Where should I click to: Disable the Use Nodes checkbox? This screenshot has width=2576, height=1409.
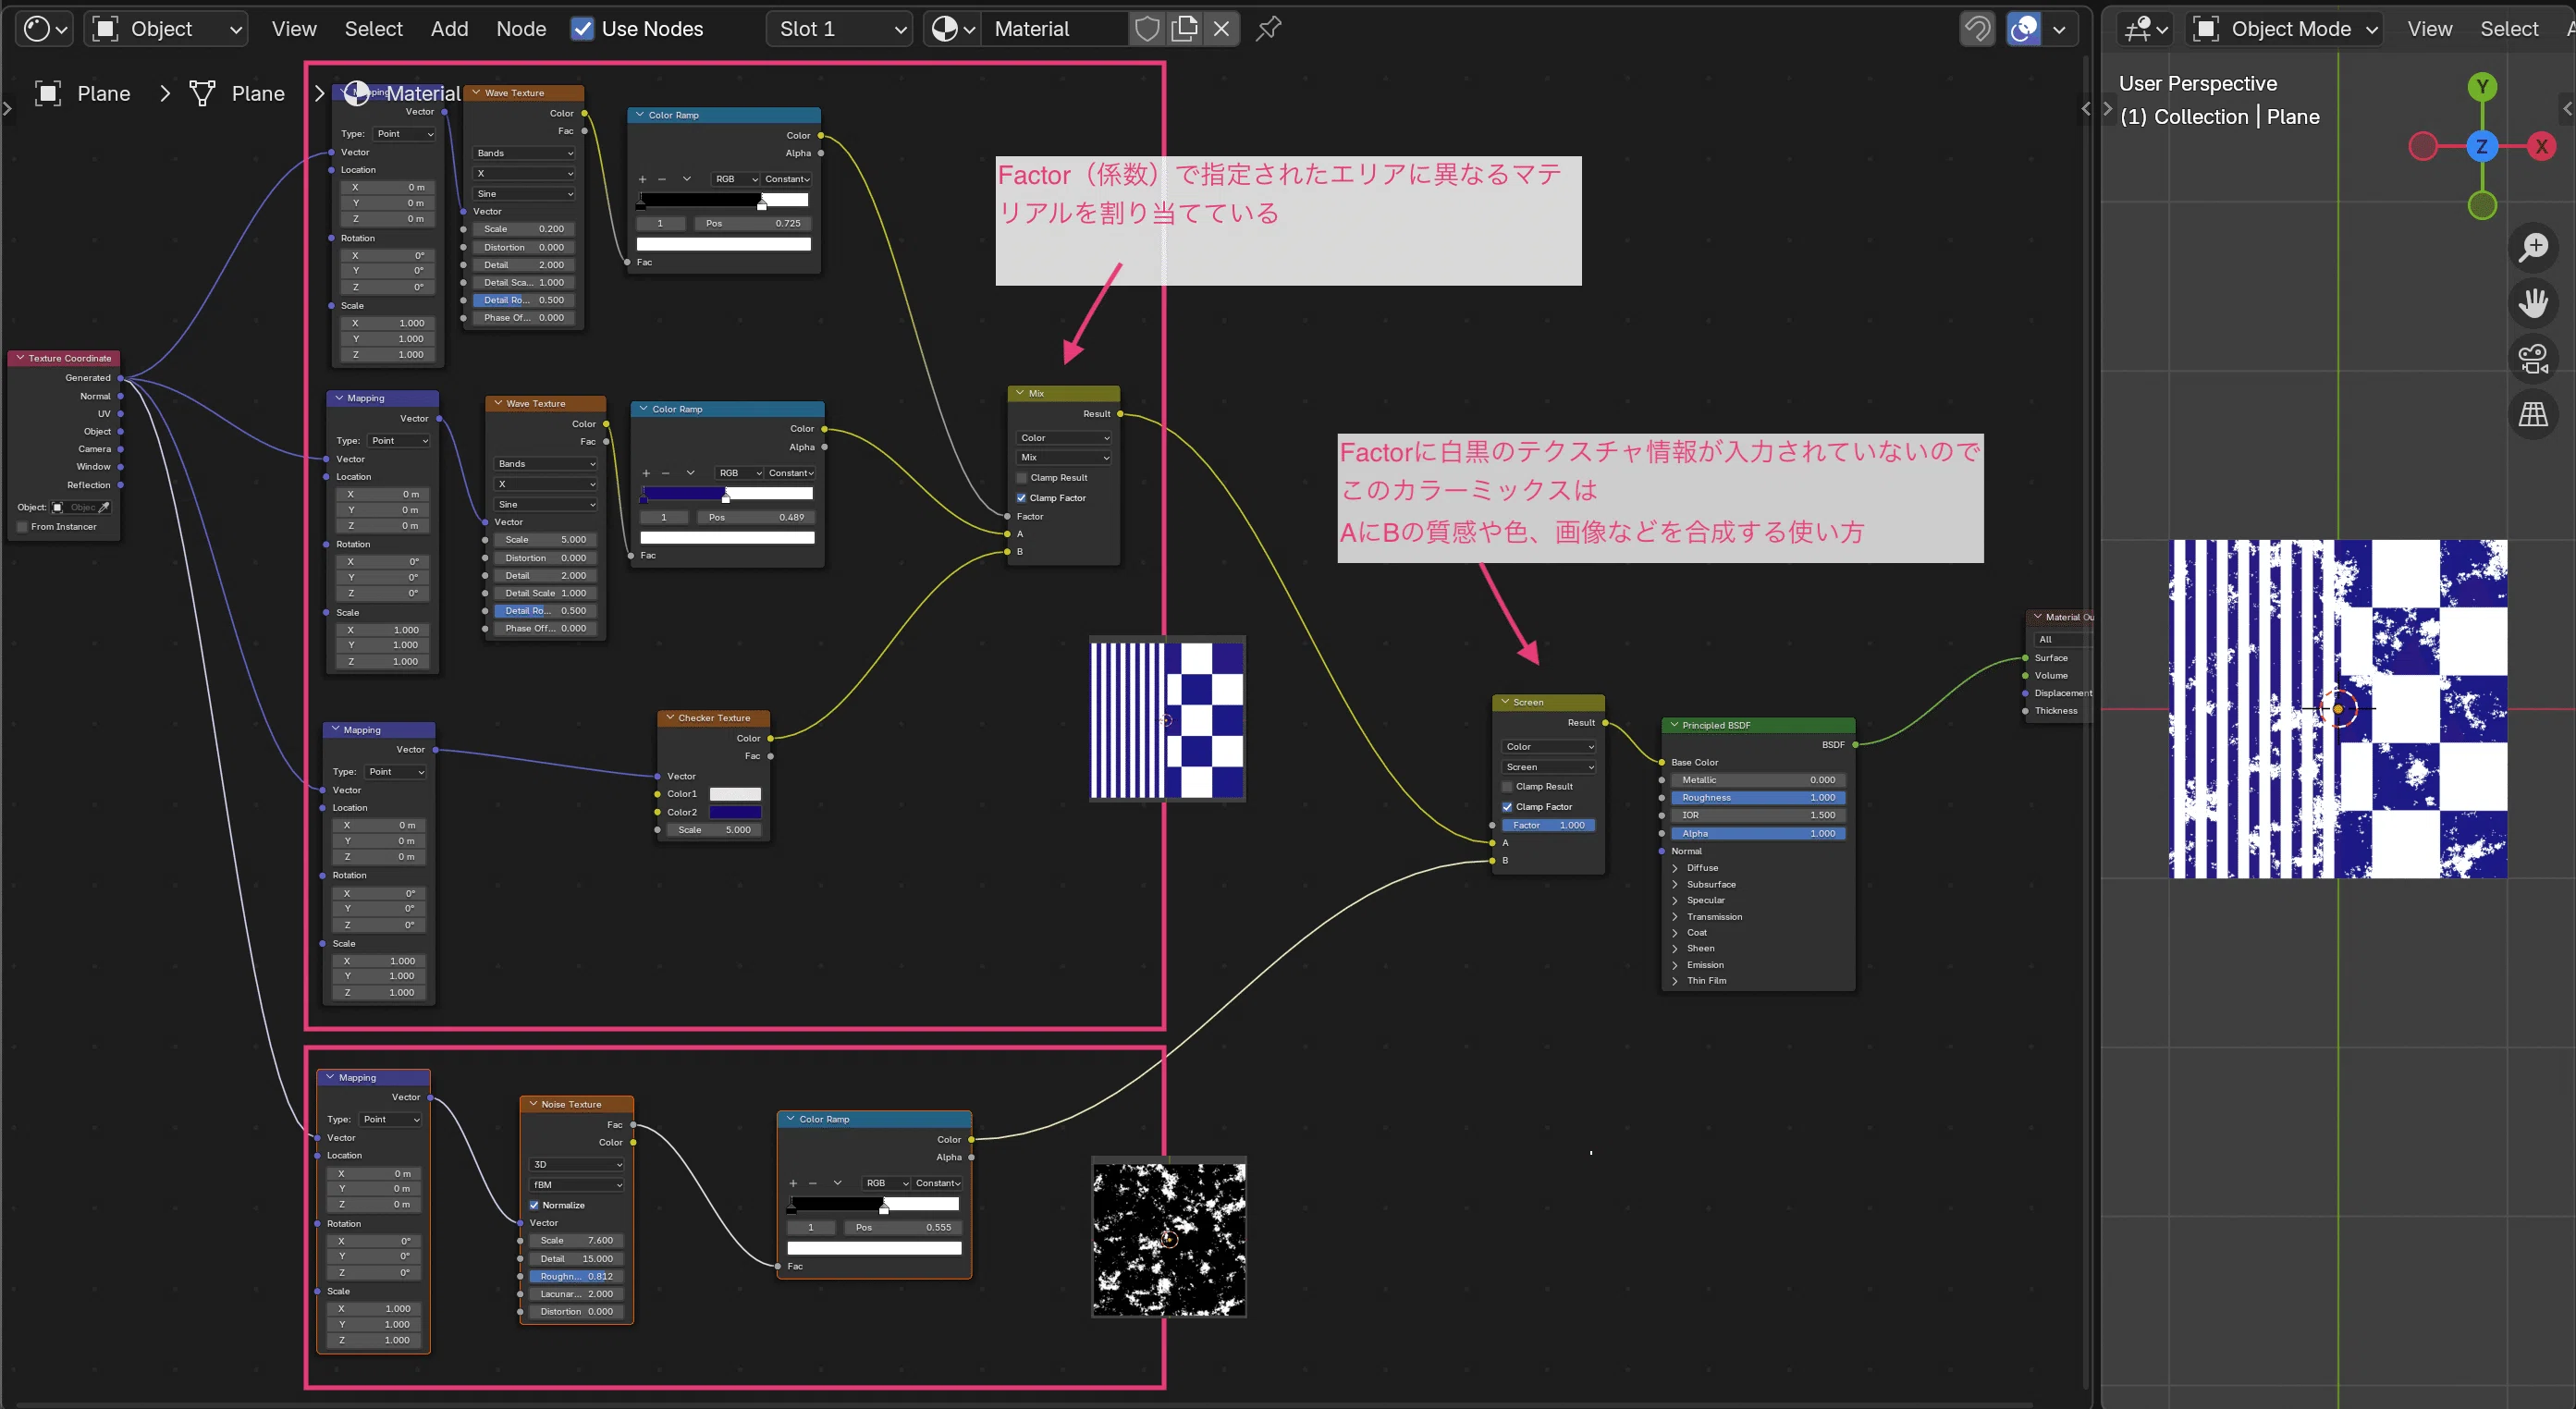pos(582,29)
